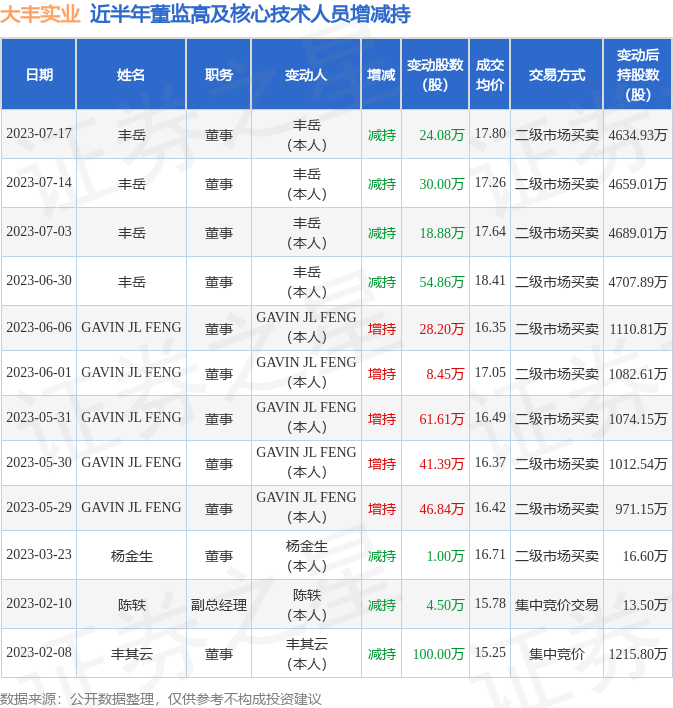The image size is (673, 708).
Task: Click the 100.00万 share change value
Action: pyautogui.click(x=438, y=654)
